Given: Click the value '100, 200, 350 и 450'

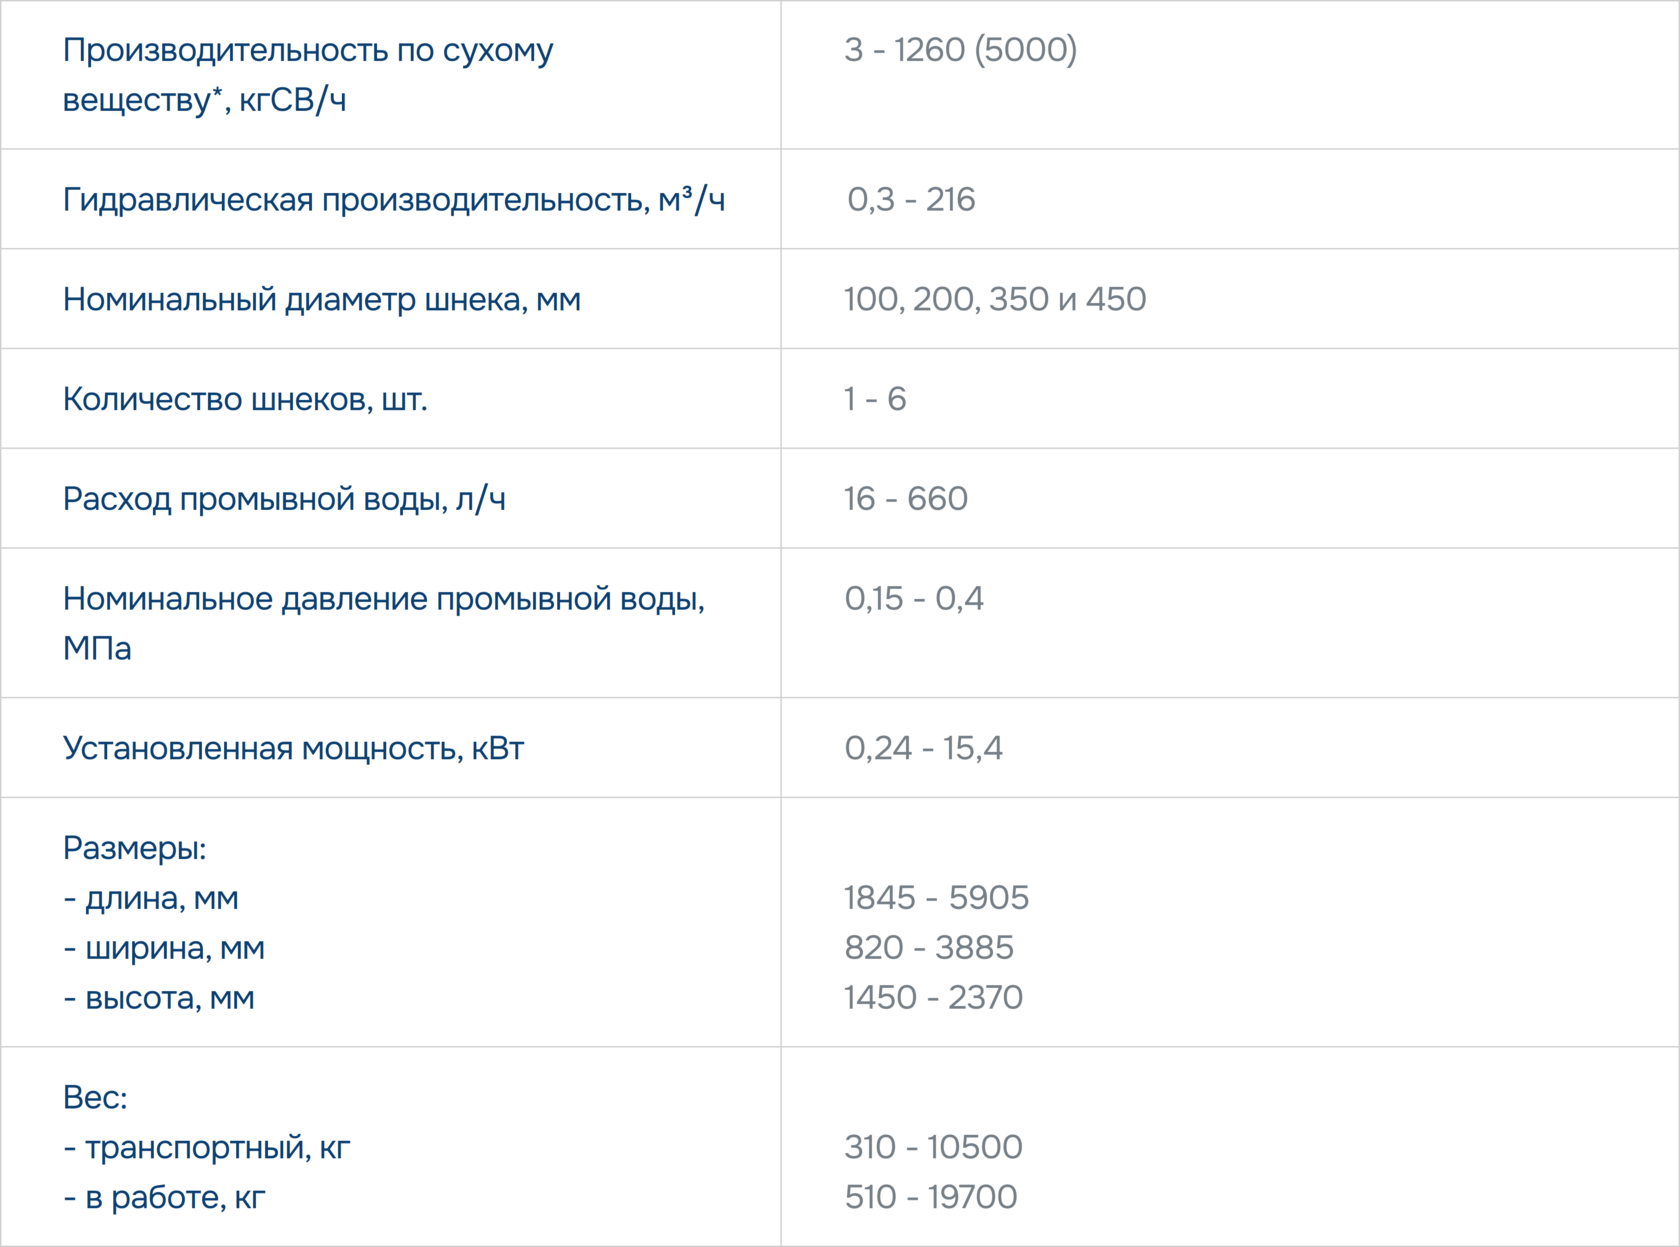Looking at the screenshot, I should pyautogui.click(x=994, y=299).
